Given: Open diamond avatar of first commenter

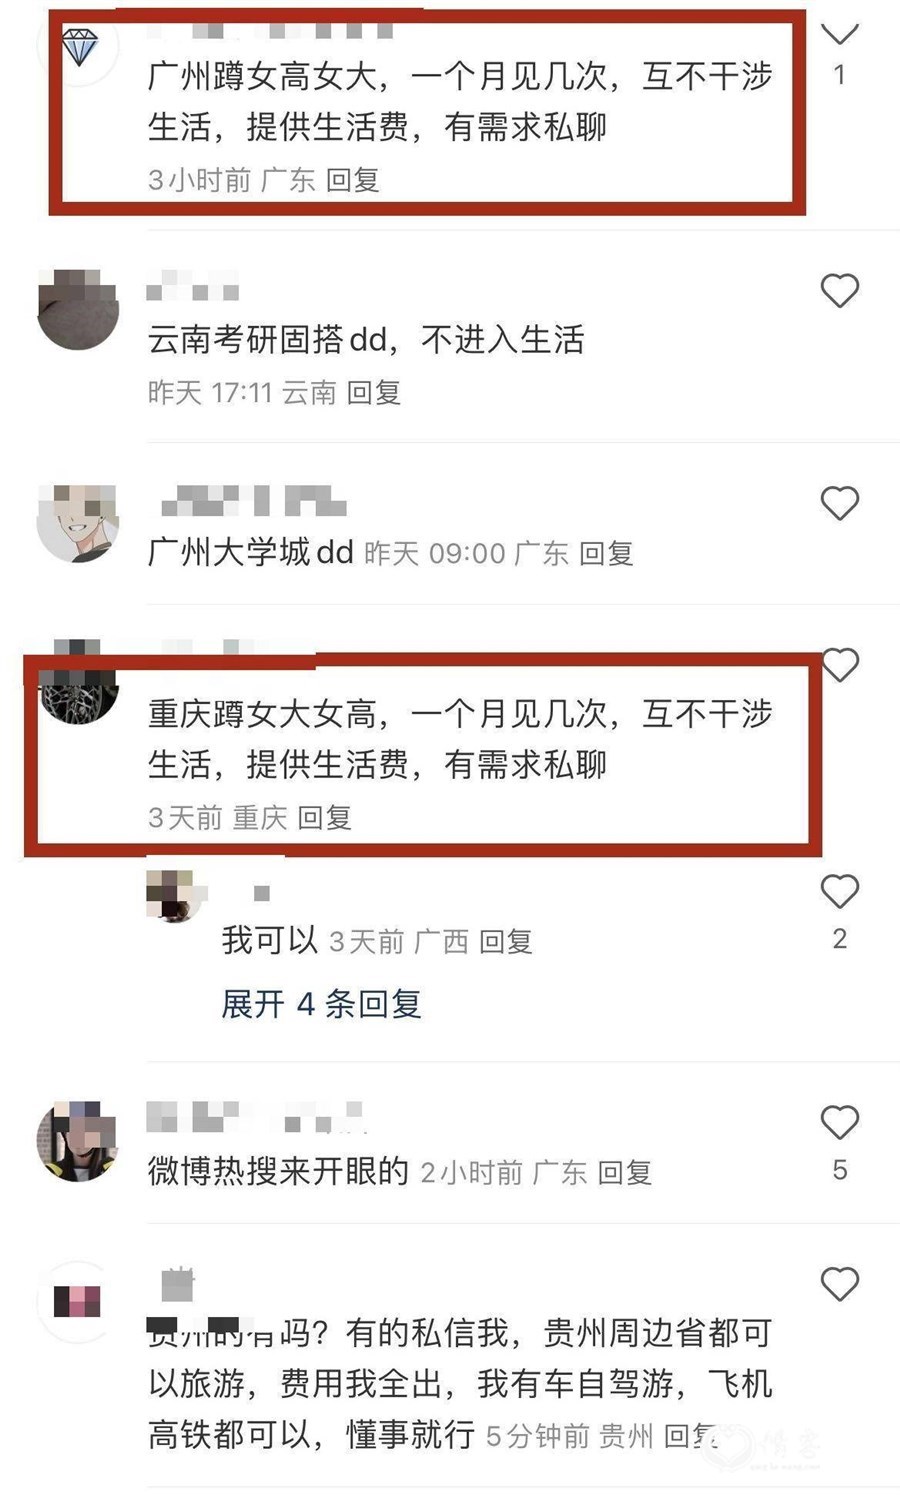Looking at the screenshot, I should 78,45.
